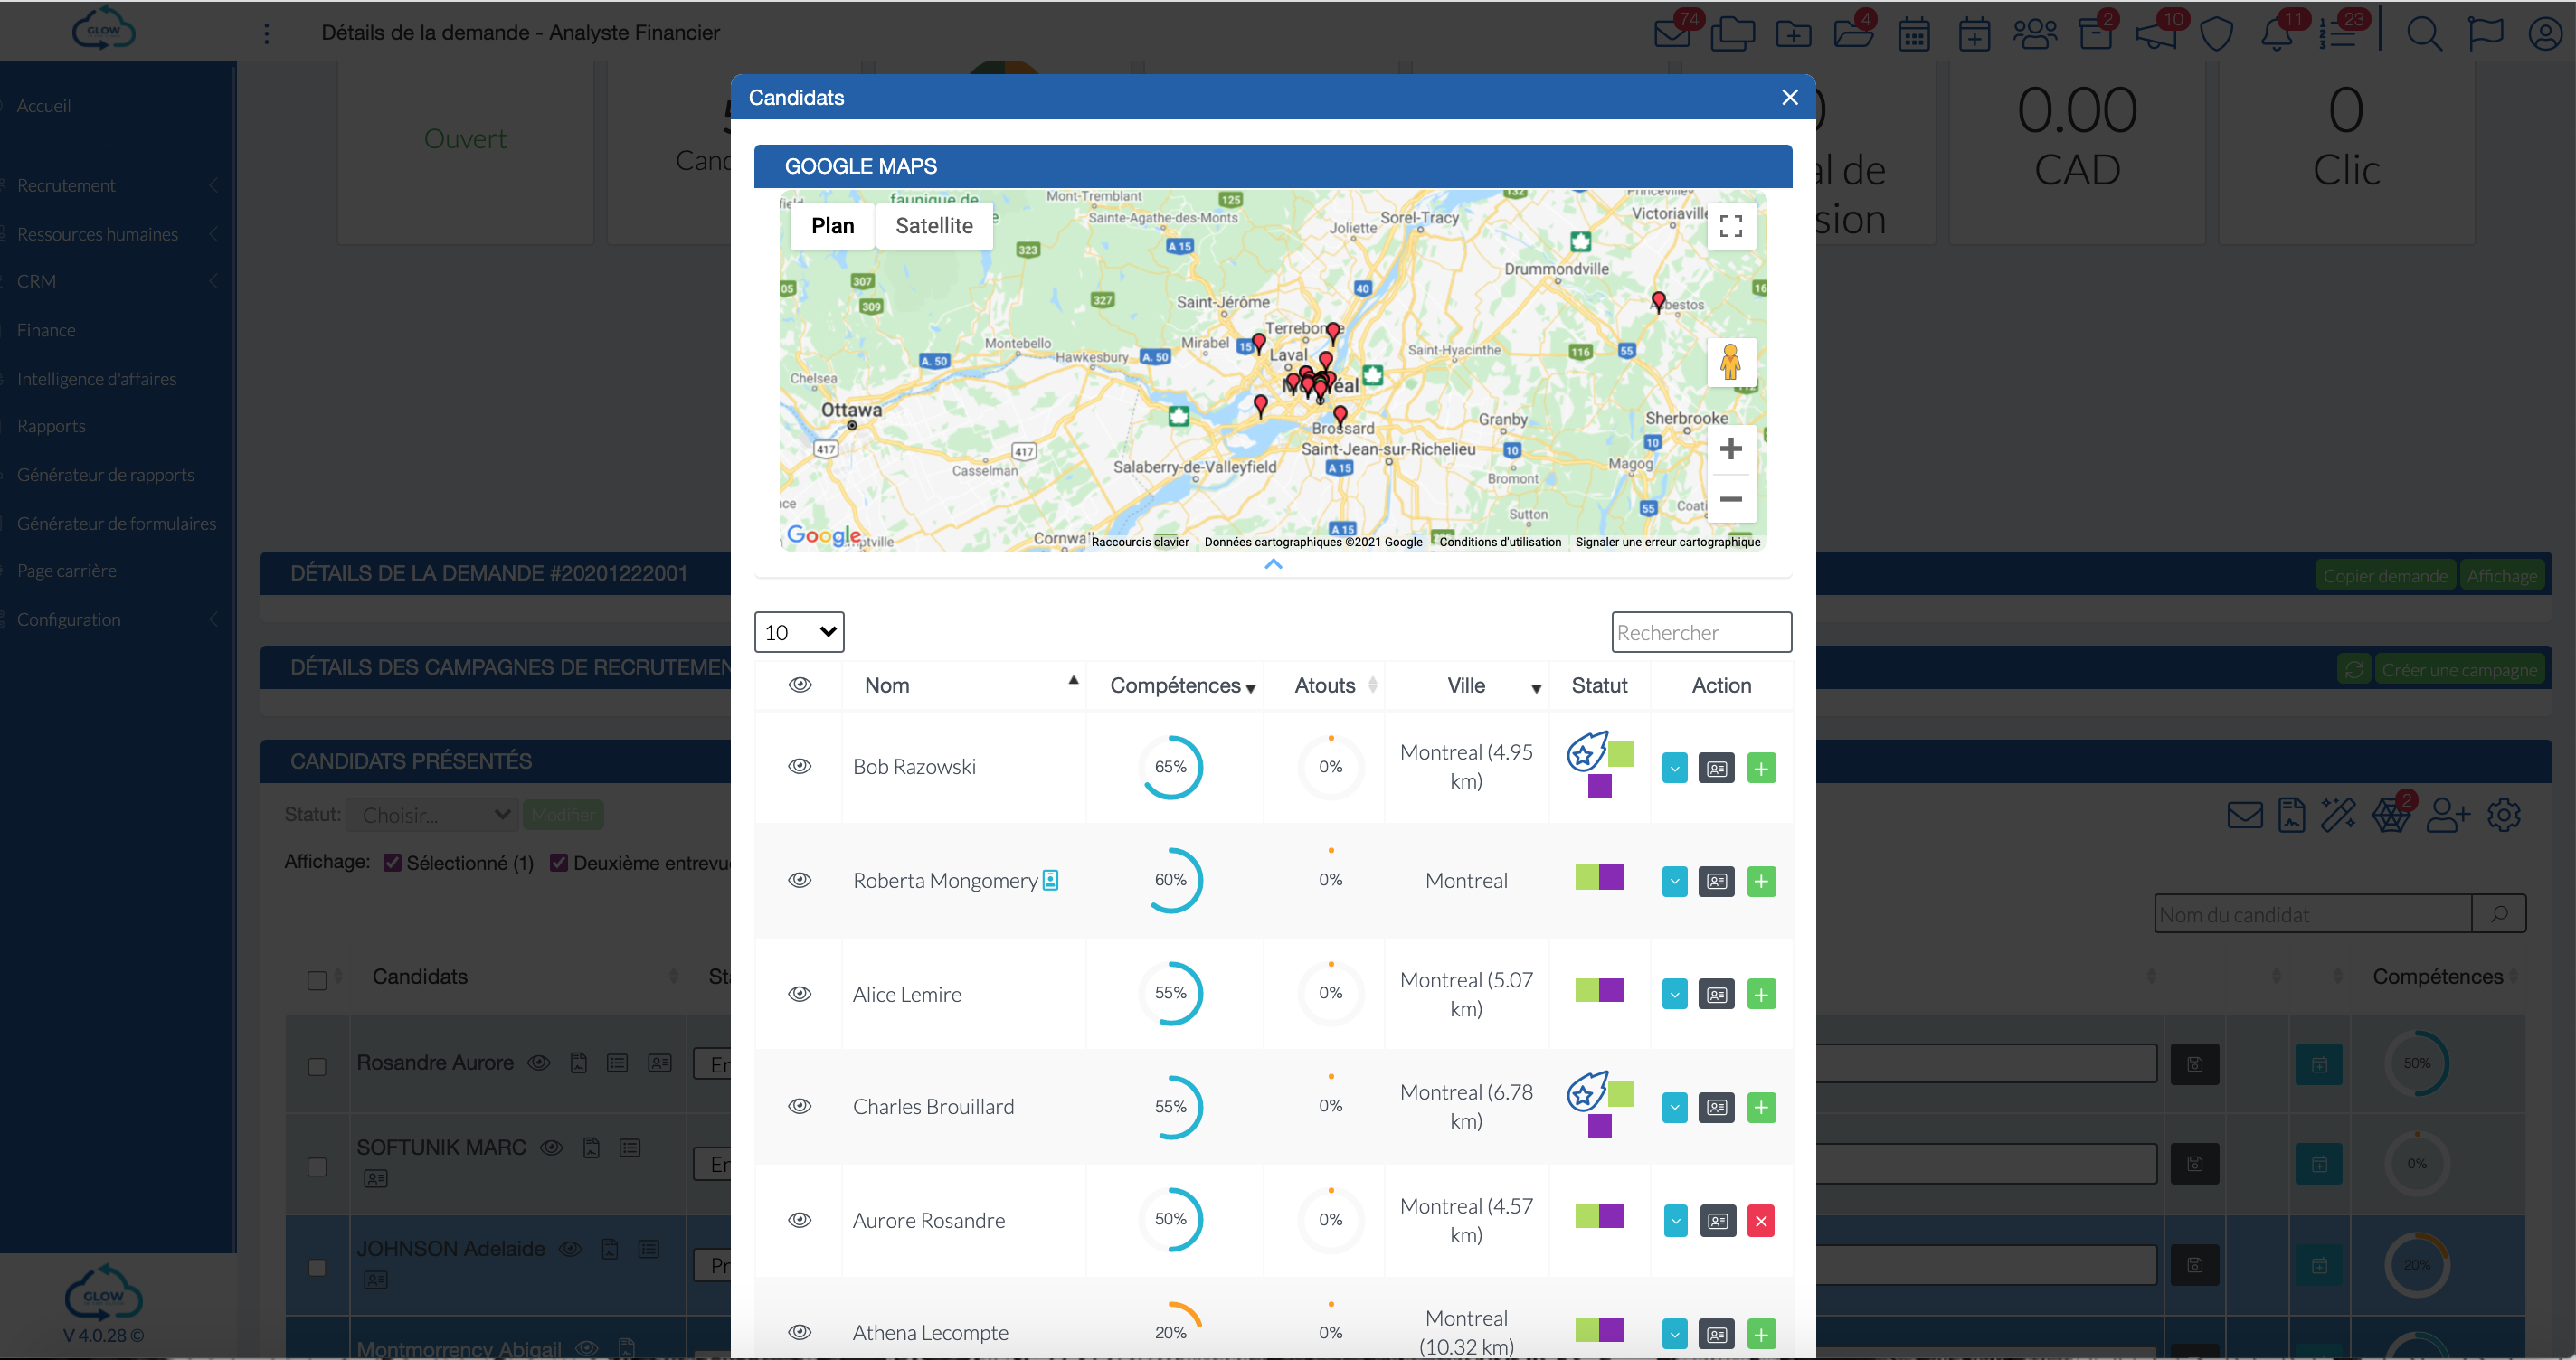
Task: Toggle visibility eye for Aurore Rosandre
Action: point(800,1220)
